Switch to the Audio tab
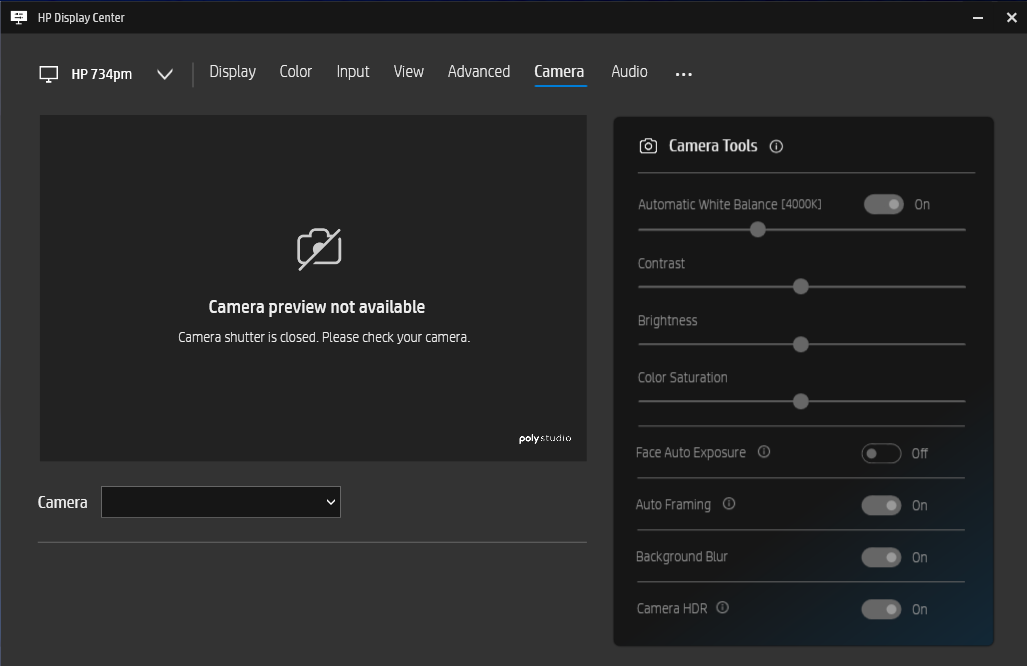The image size is (1027, 666). (629, 71)
